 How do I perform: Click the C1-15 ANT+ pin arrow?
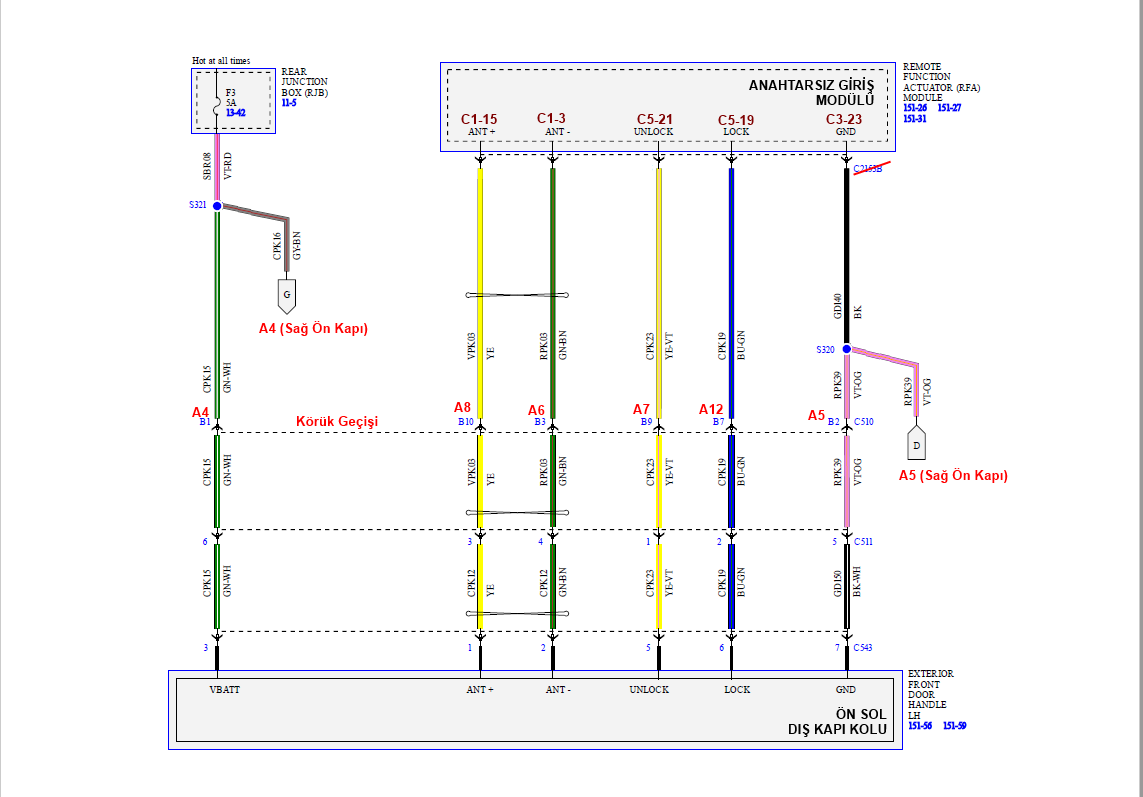[480, 157]
